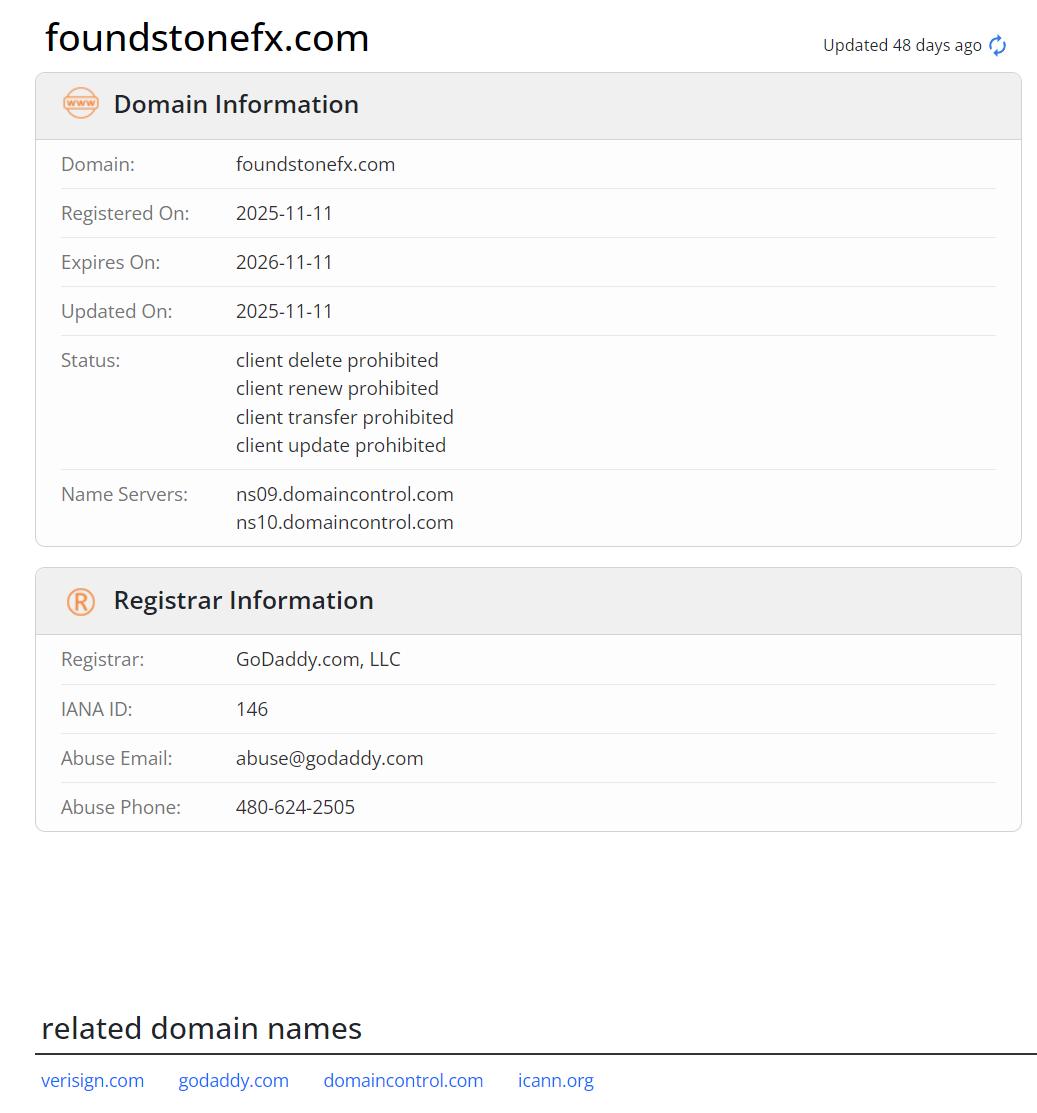This screenshot has height=1113, width=1037.
Task: Click 'client renew prohibited' status
Action: [337, 388]
